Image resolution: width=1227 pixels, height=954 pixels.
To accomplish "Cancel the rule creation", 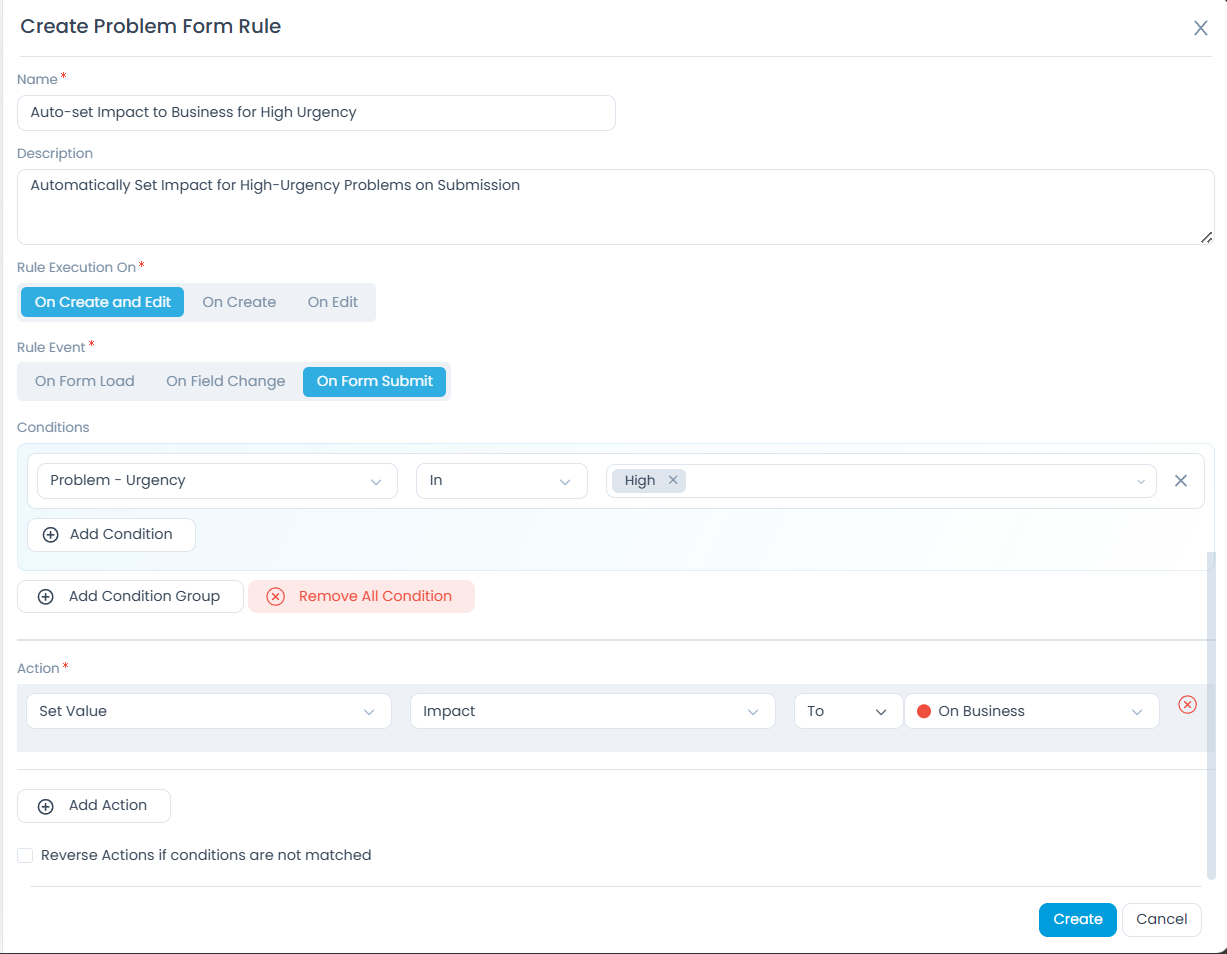I will pyautogui.click(x=1161, y=919).
